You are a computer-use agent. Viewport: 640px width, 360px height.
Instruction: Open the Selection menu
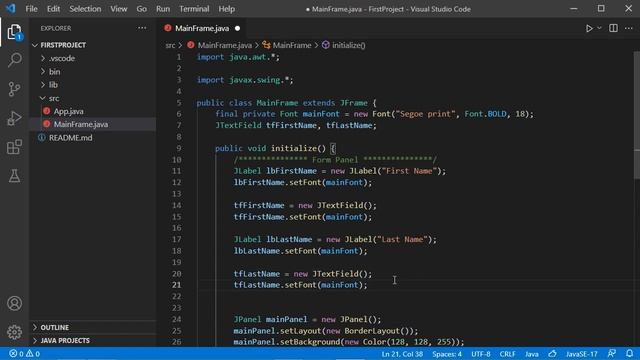pyautogui.click(x=85, y=9)
